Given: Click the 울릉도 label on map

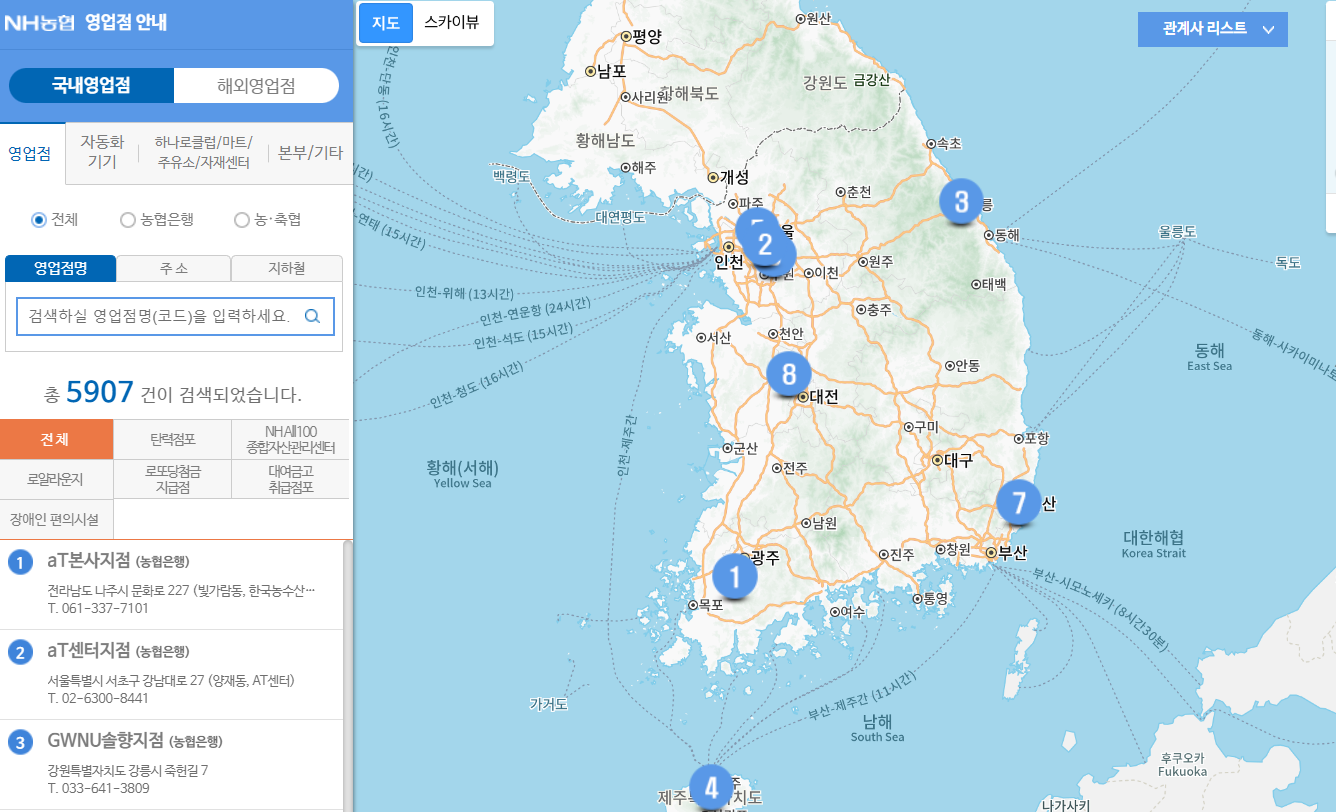Looking at the screenshot, I should 1177,231.
